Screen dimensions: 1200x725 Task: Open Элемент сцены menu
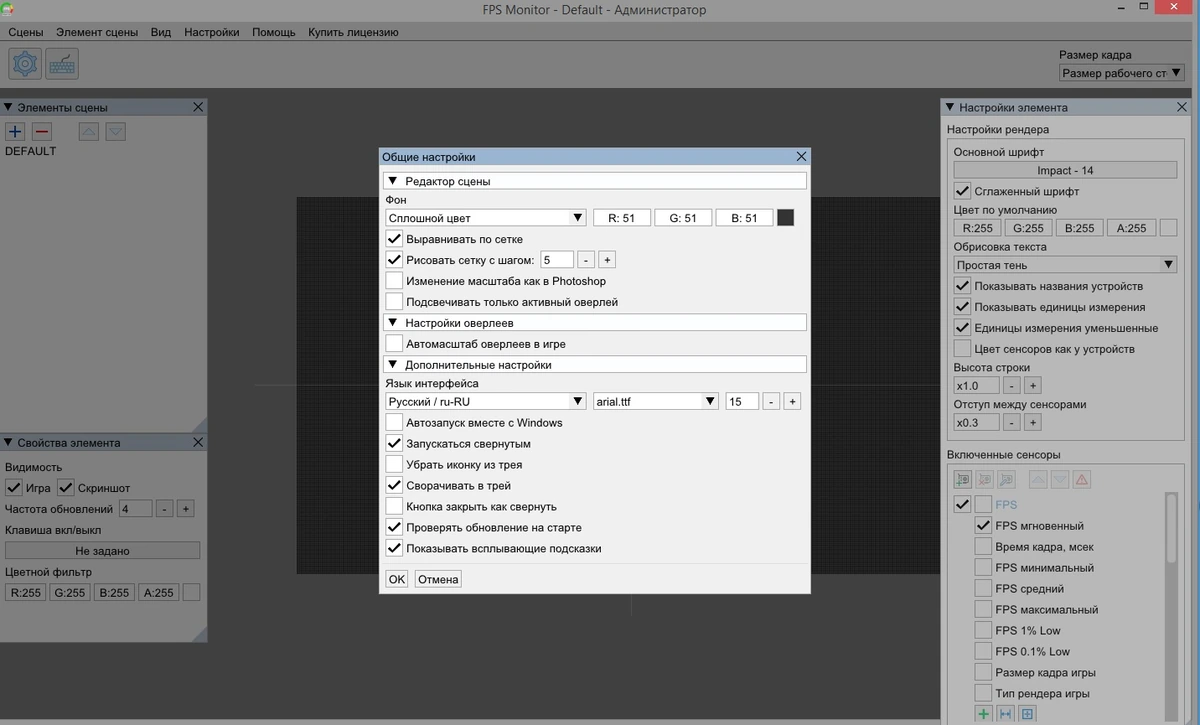97,32
